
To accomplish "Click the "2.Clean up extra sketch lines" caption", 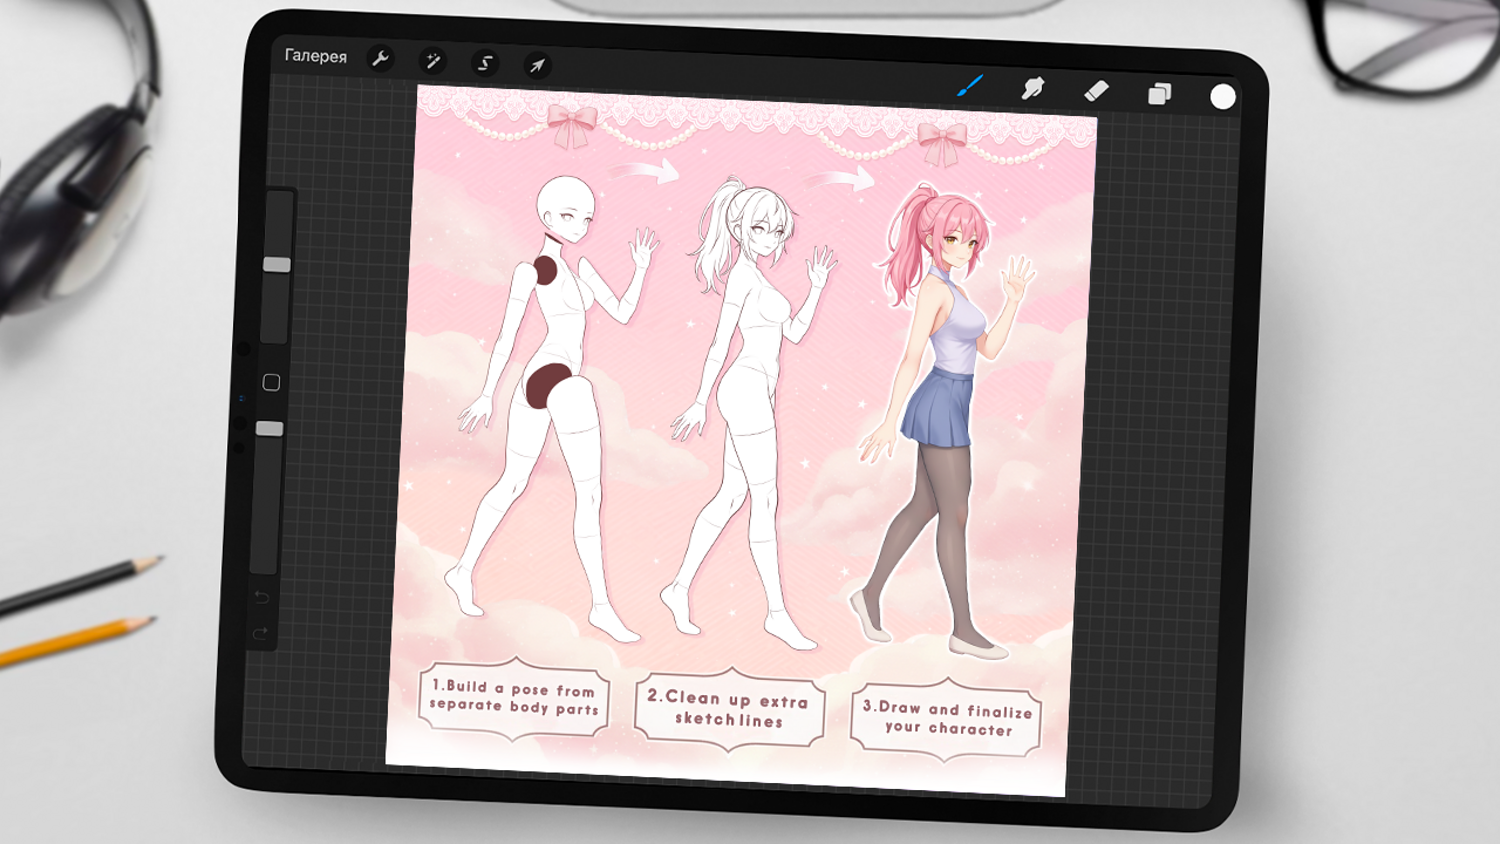I will (x=729, y=708).
